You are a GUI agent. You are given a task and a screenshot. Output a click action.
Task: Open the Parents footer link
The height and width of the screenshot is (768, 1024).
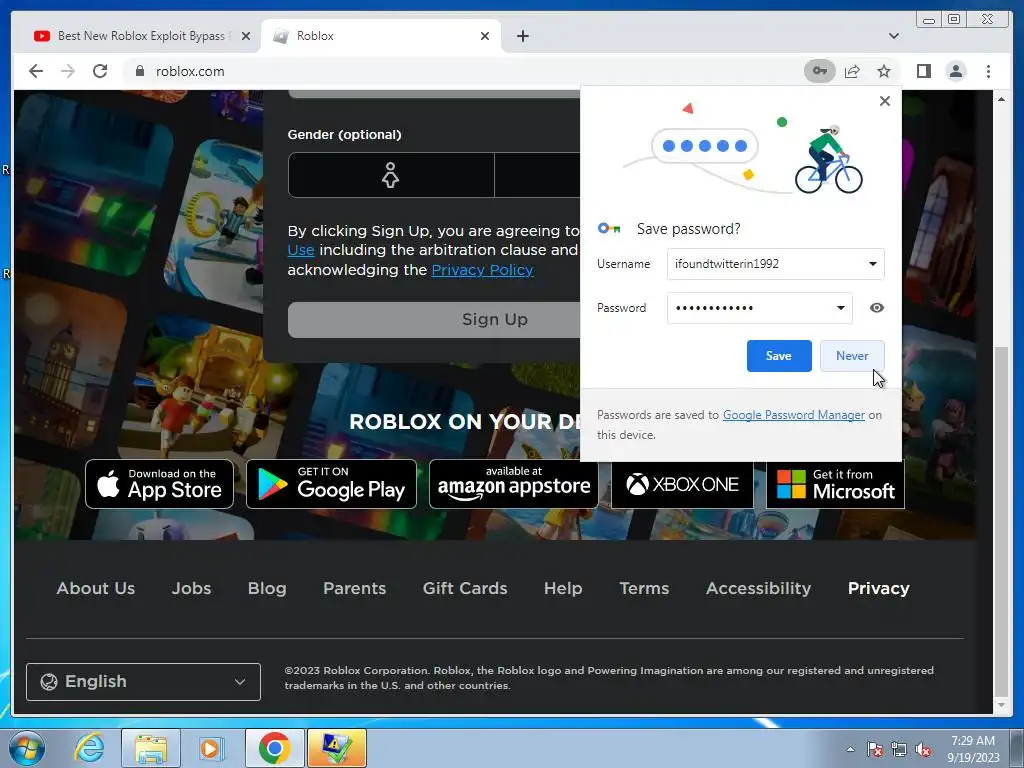click(x=355, y=588)
